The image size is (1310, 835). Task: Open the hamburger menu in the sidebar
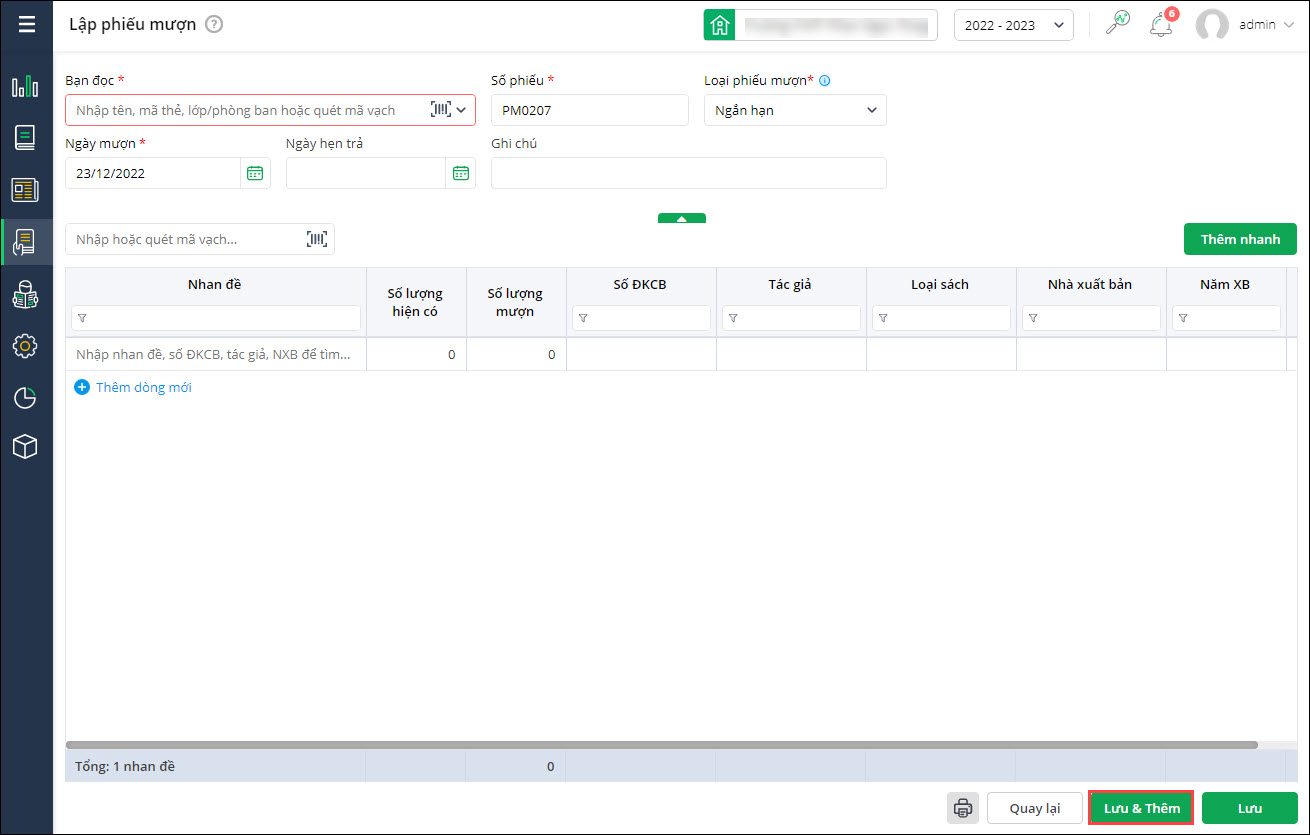click(x=26, y=24)
